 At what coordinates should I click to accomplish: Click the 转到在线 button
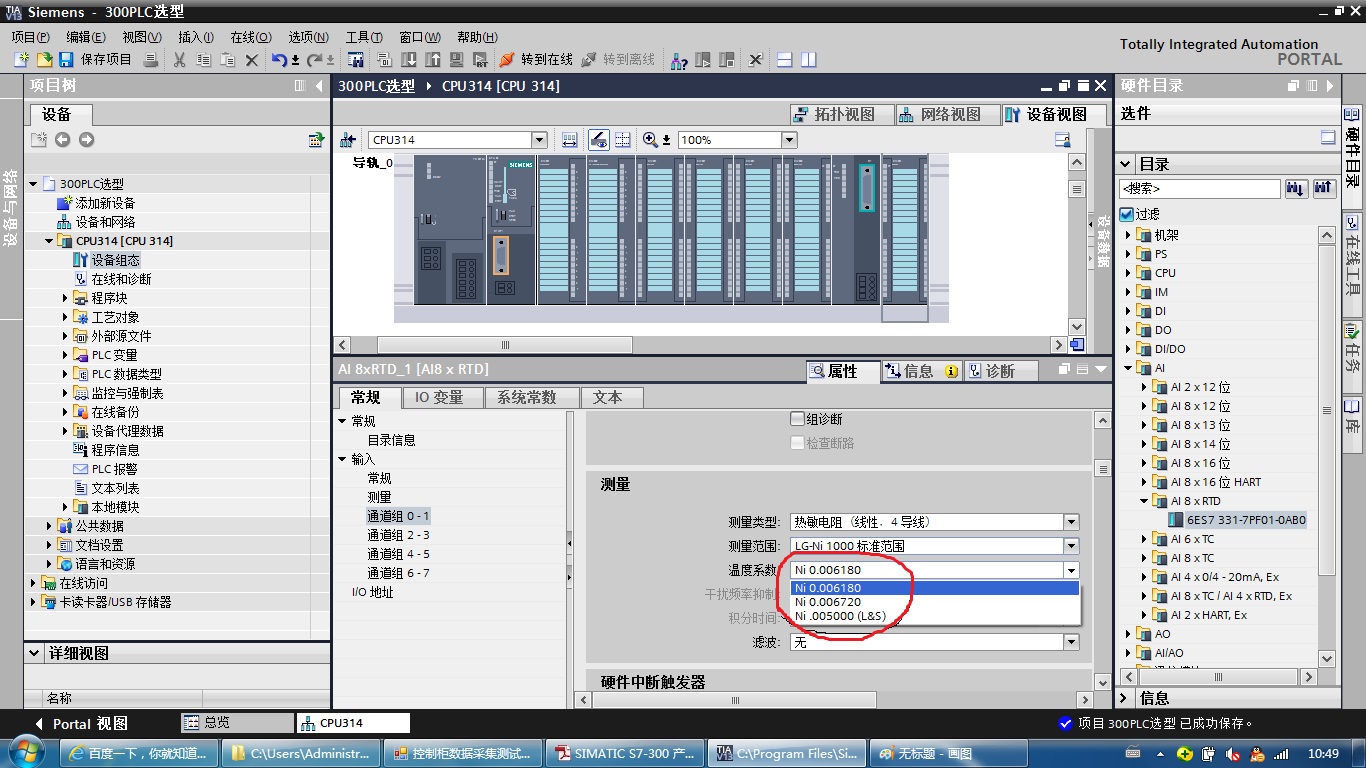click(536, 60)
